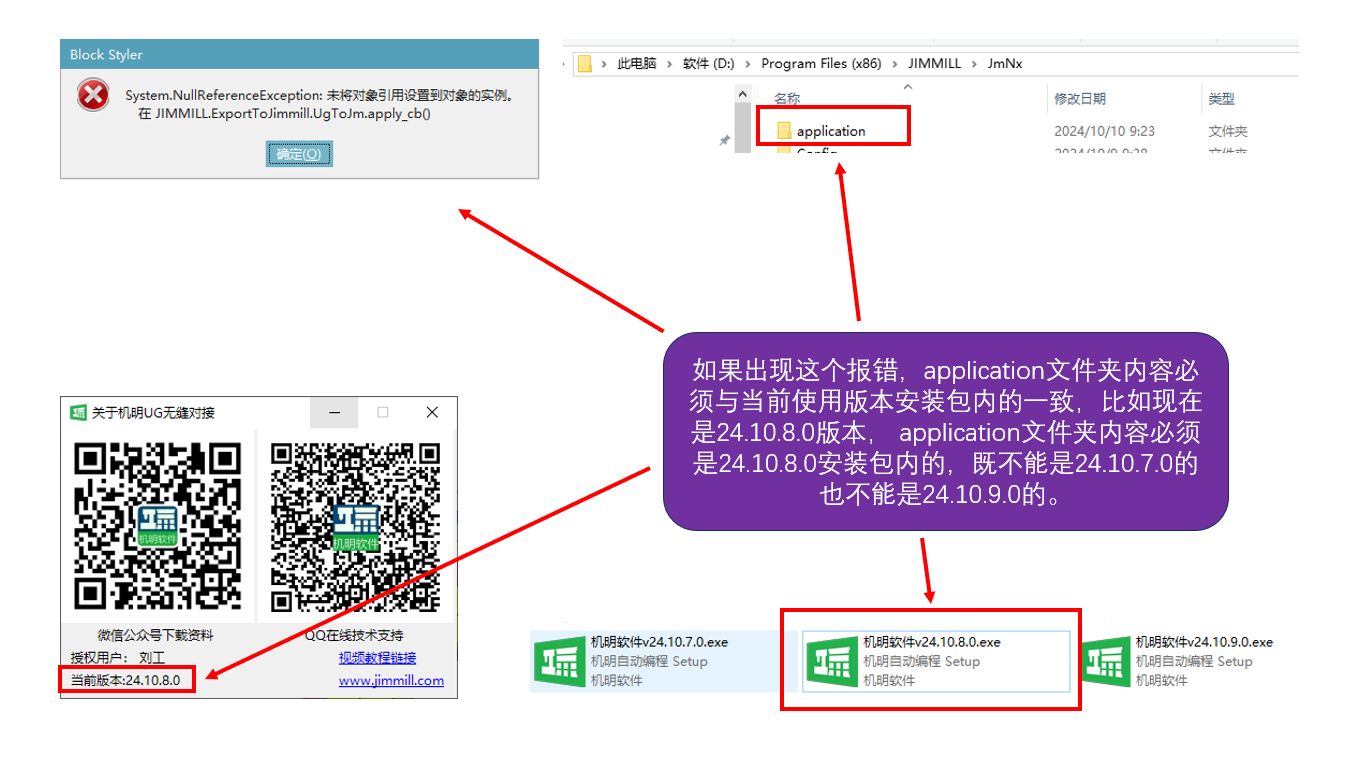1364x763 pixels.
Task: Open the application folder in file explorer
Action: 832,131
